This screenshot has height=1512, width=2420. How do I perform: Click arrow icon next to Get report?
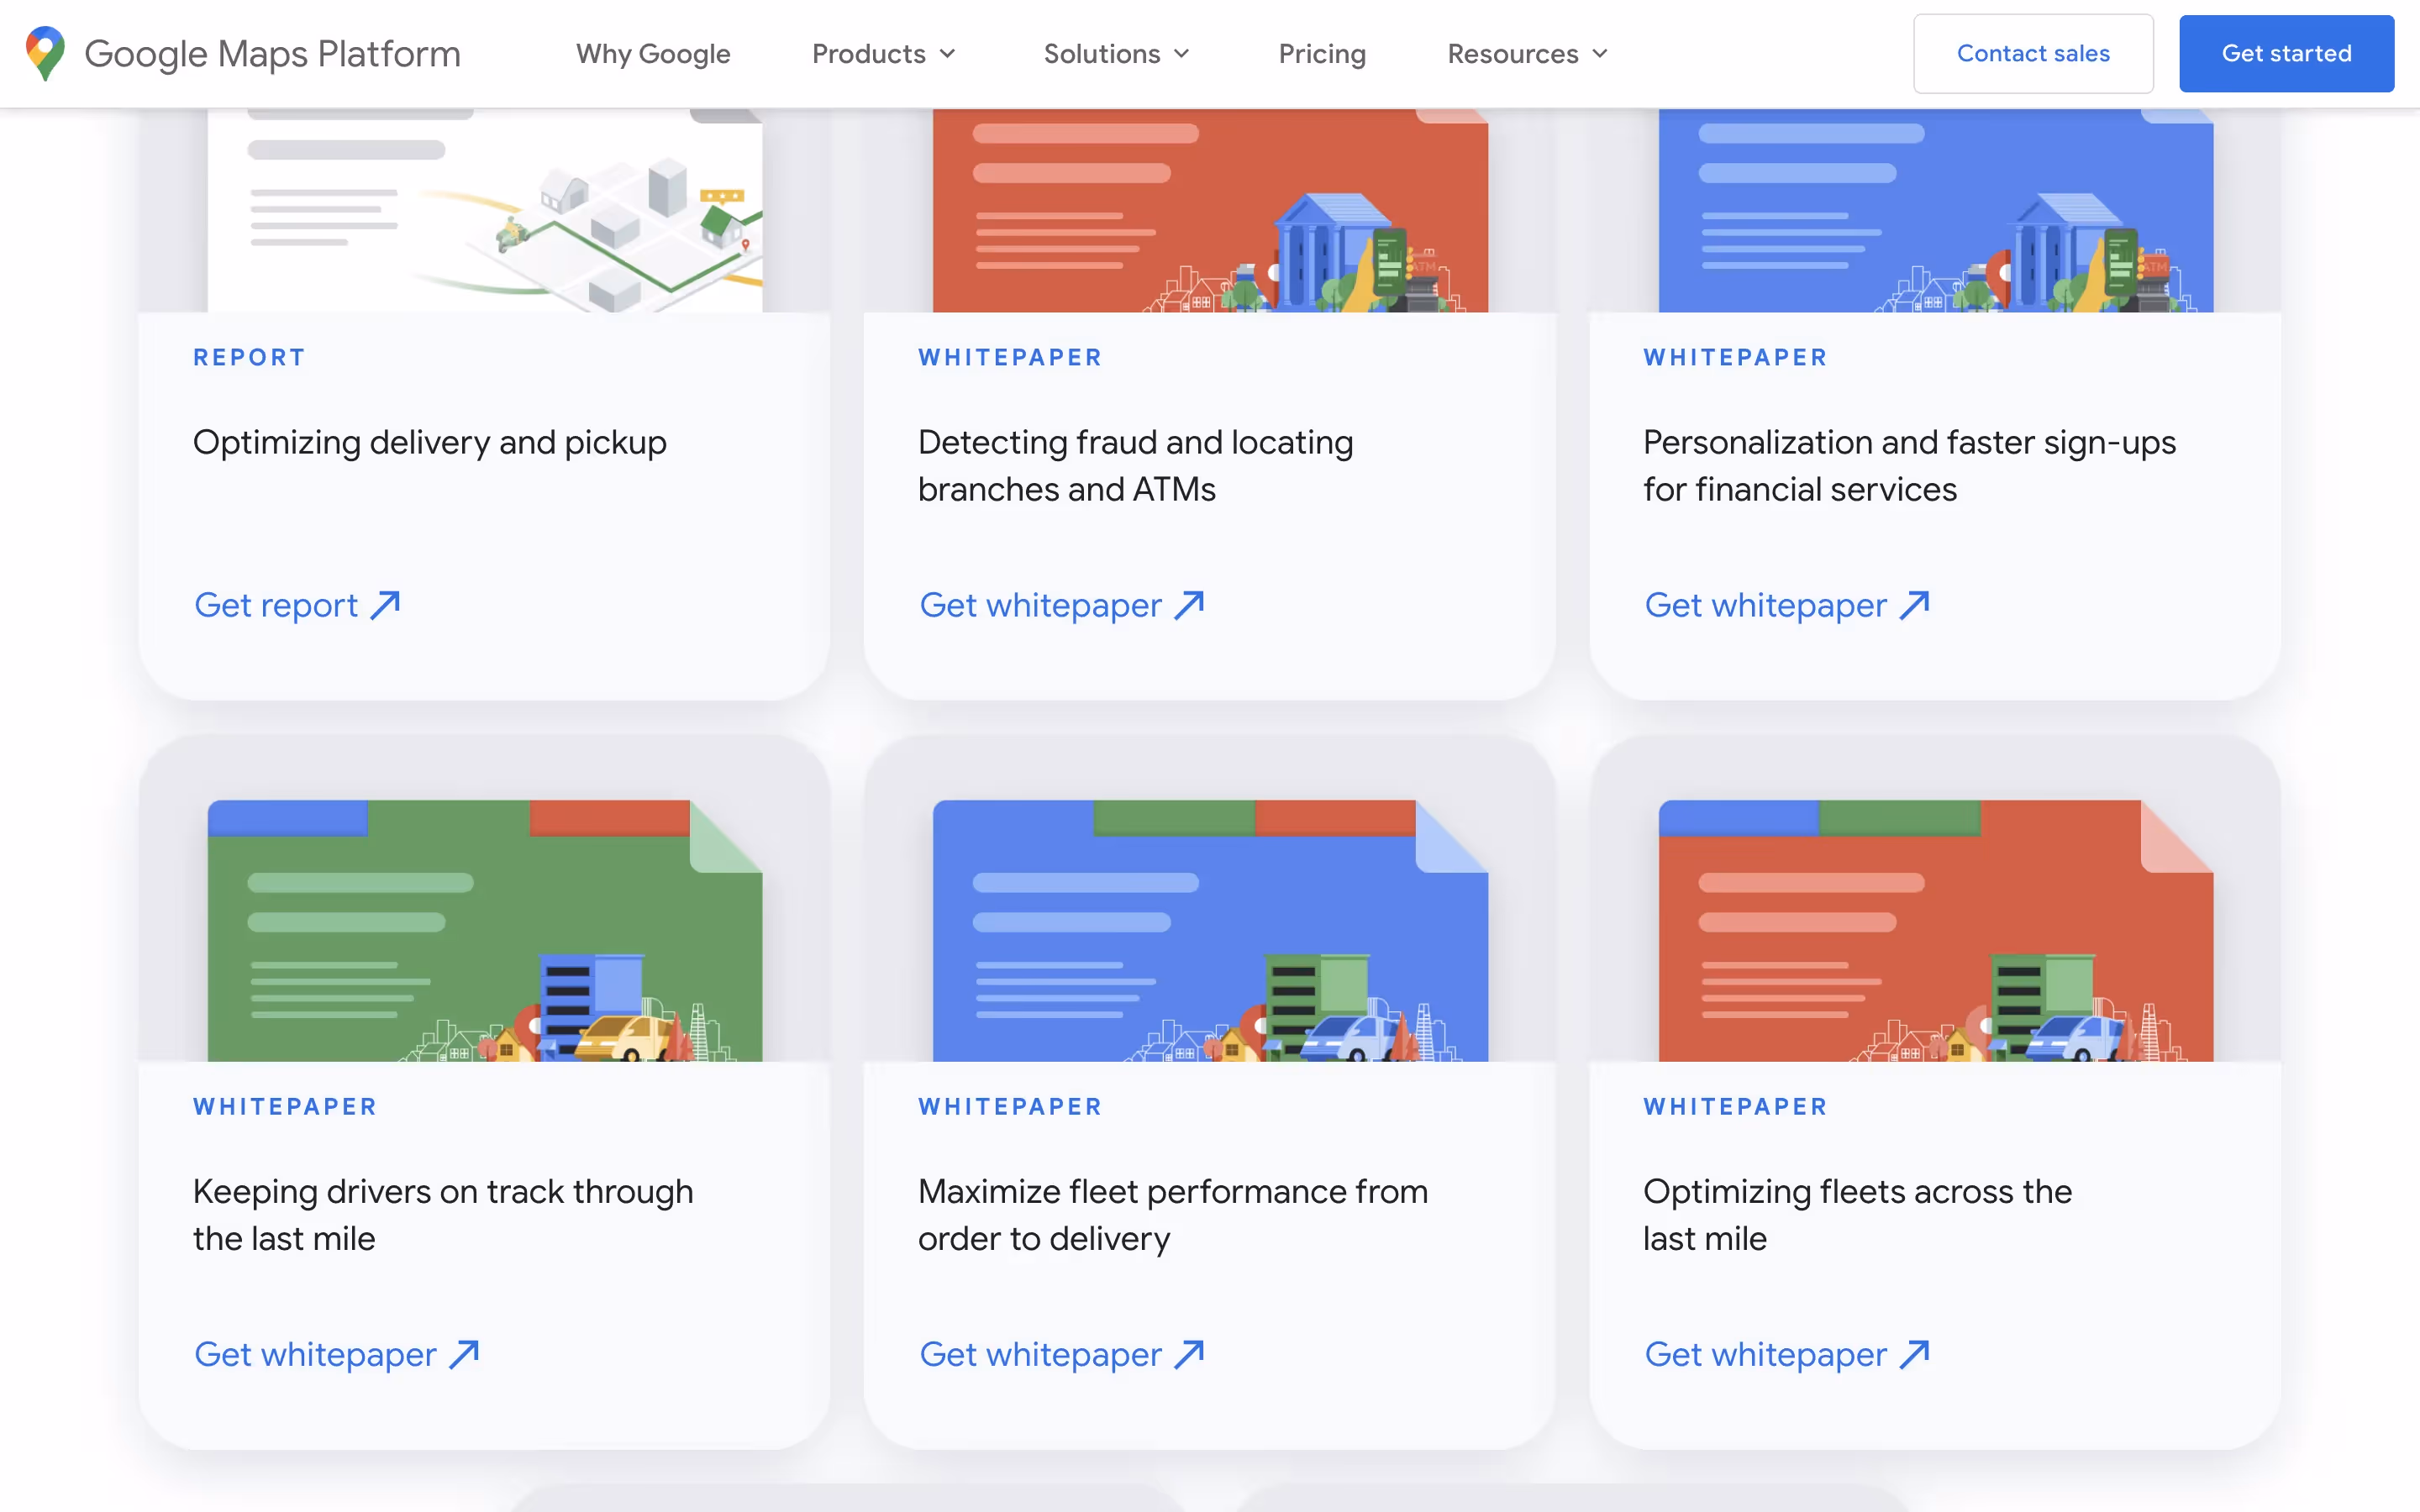(x=385, y=605)
